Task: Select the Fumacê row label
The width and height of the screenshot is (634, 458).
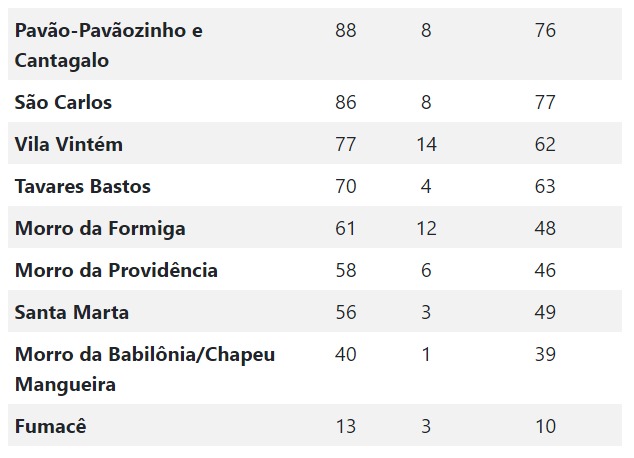Action: [x=51, y=426]
